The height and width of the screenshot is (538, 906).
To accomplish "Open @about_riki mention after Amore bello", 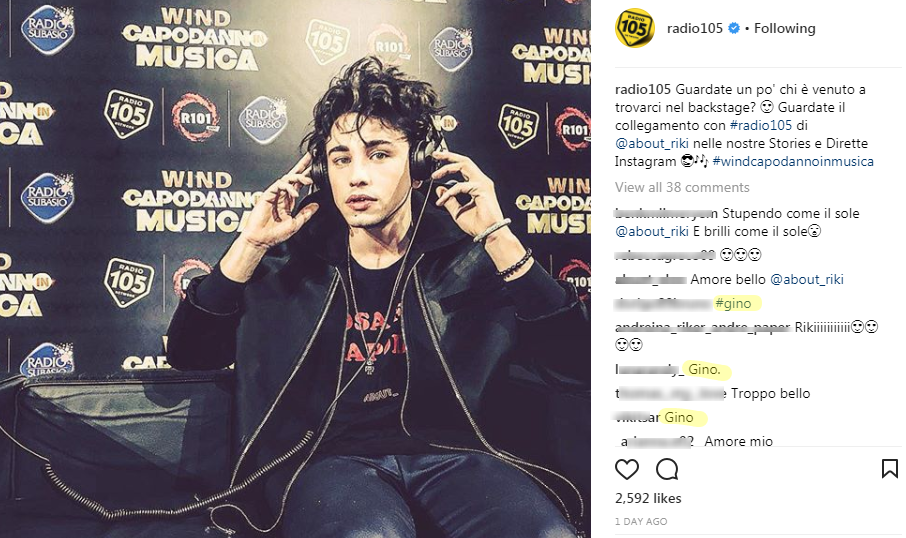I will 807,280.
